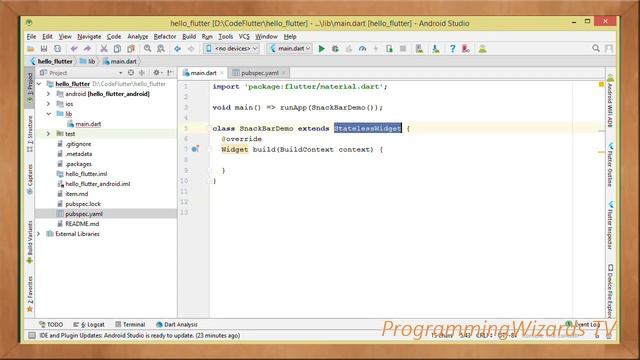This screenshot has height=360, width=640.
Task: Open the VCS menu
Action: tap(244, 36)
